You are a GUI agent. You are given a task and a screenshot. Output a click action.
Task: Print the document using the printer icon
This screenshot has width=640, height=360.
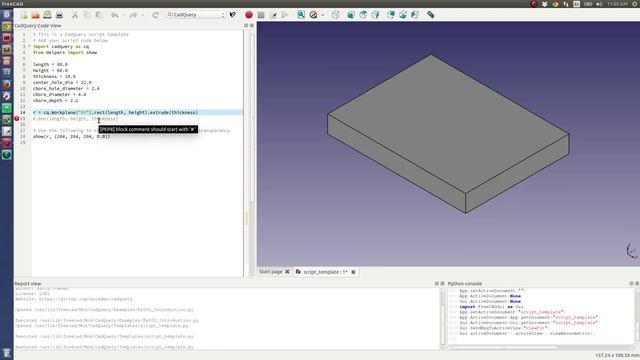59,15
